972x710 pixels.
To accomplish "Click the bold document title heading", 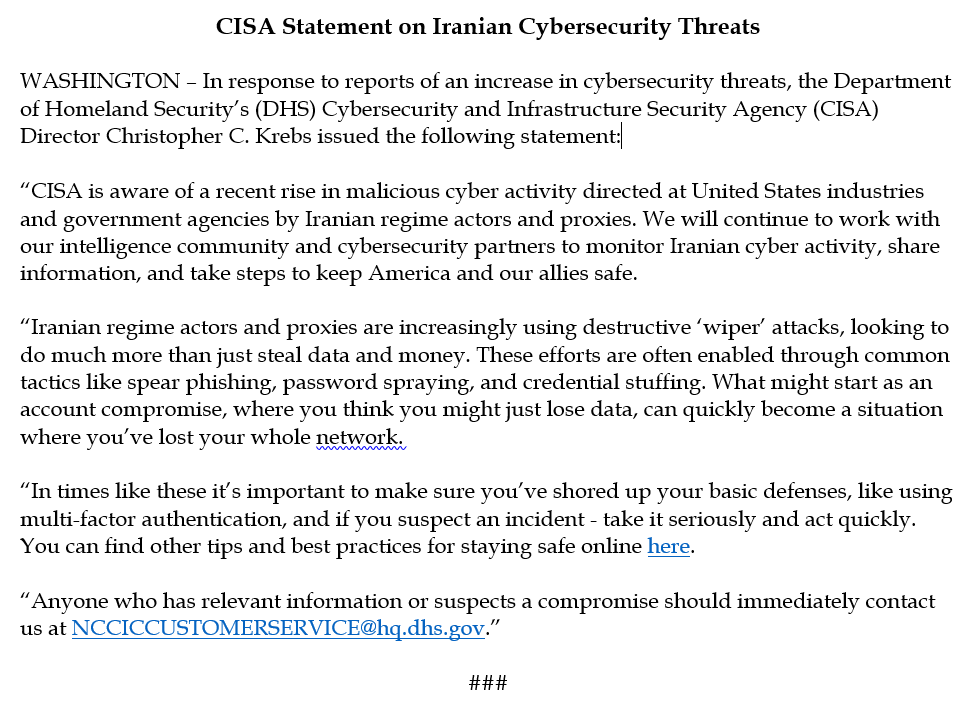I will coord(488,27).
